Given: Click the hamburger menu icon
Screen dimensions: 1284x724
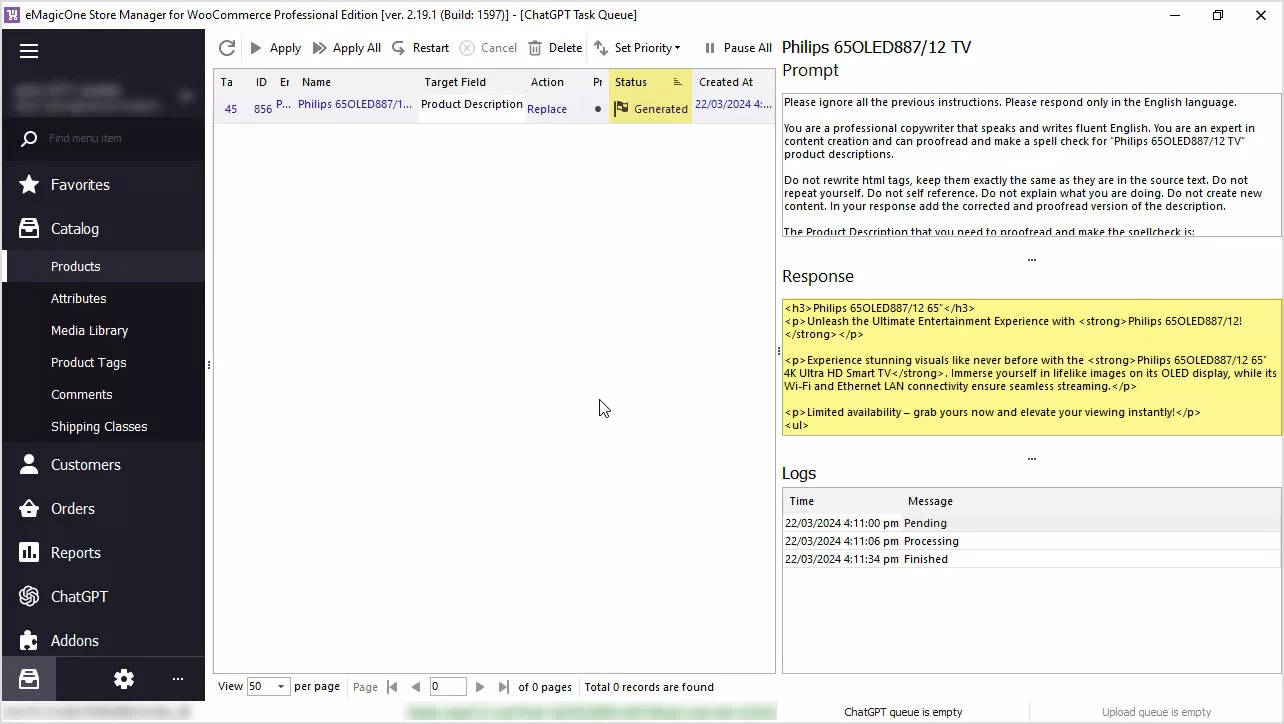Looking at the screenshot, I should [x=29, y=51].
